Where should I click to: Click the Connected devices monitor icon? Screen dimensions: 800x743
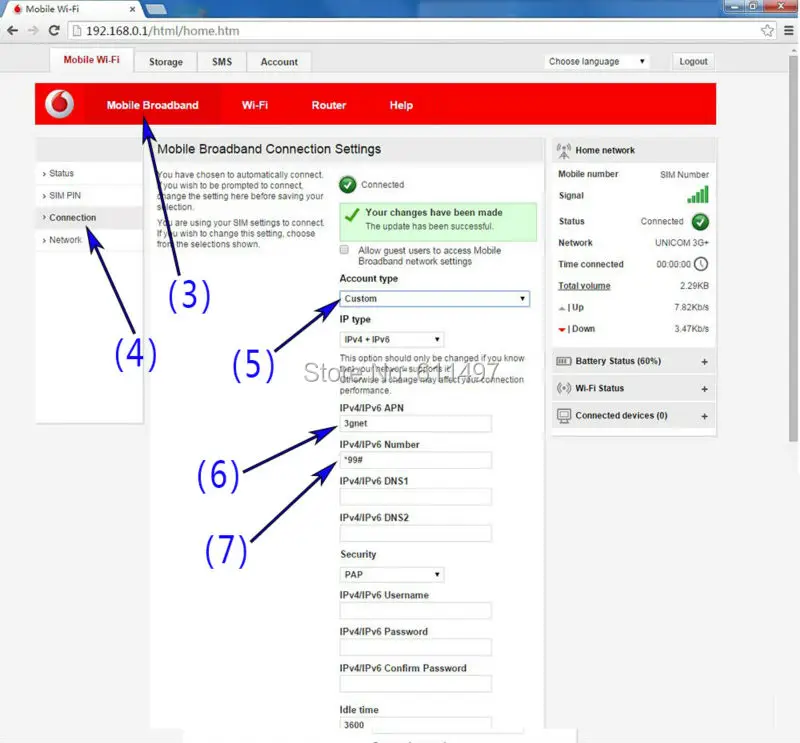pos(564,416)
